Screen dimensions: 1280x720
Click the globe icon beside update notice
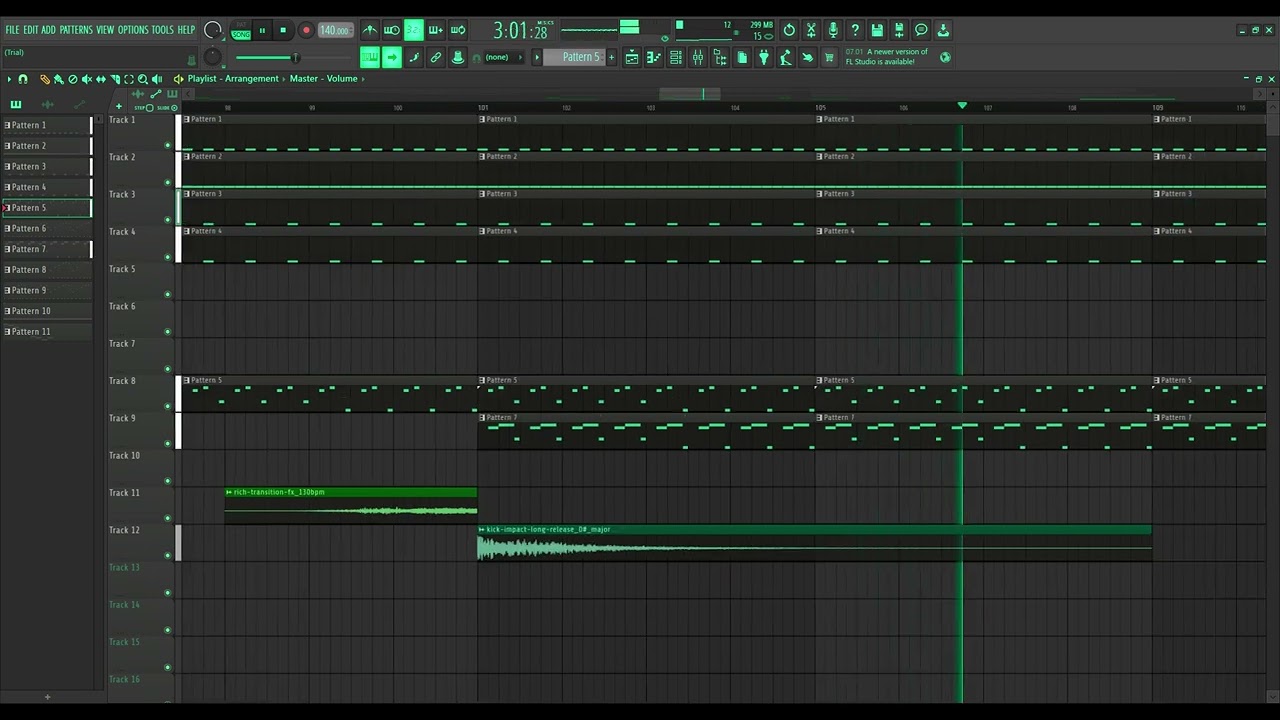(945, 57)
